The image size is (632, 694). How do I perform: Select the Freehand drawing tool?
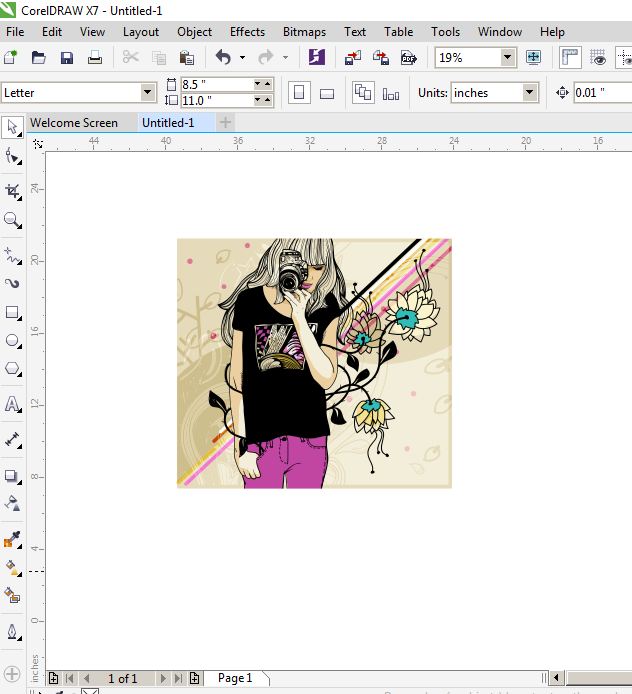coord(12,256)
